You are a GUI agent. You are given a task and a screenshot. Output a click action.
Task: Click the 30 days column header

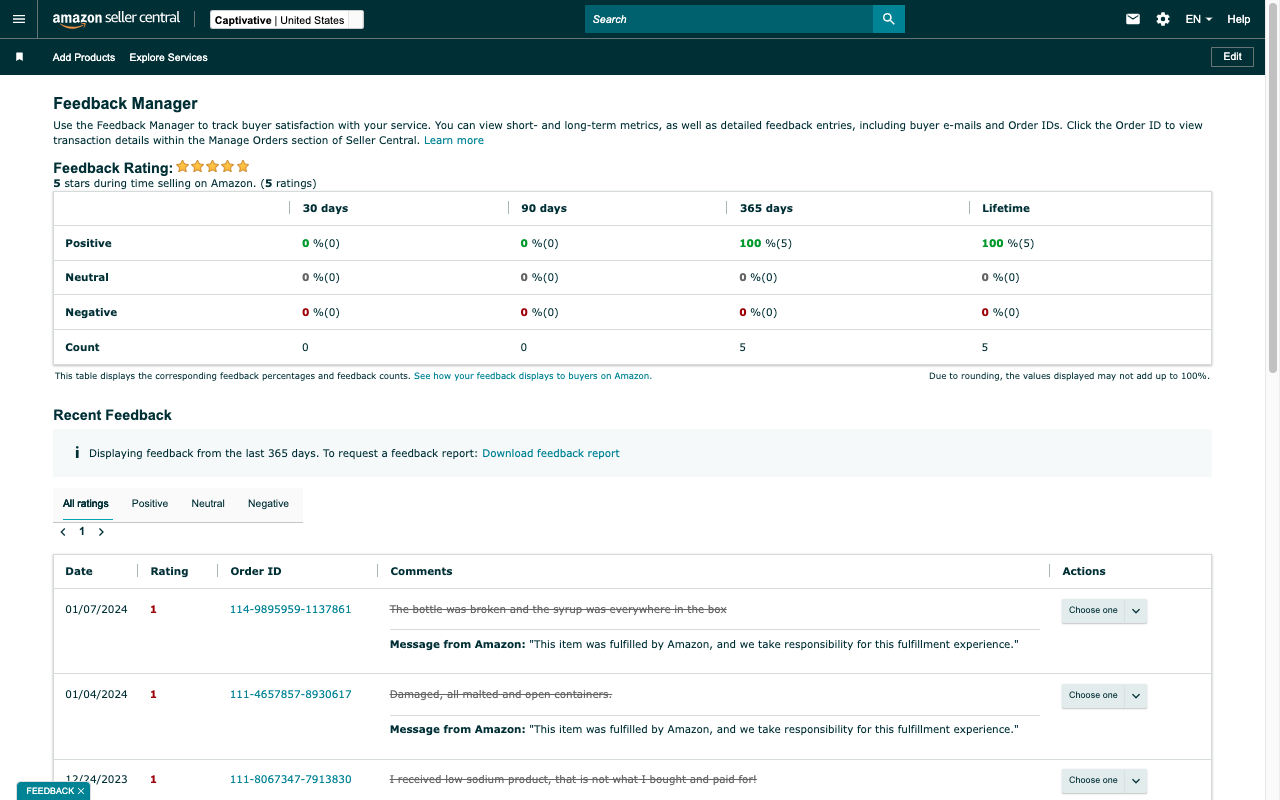[x=325, y=208]
